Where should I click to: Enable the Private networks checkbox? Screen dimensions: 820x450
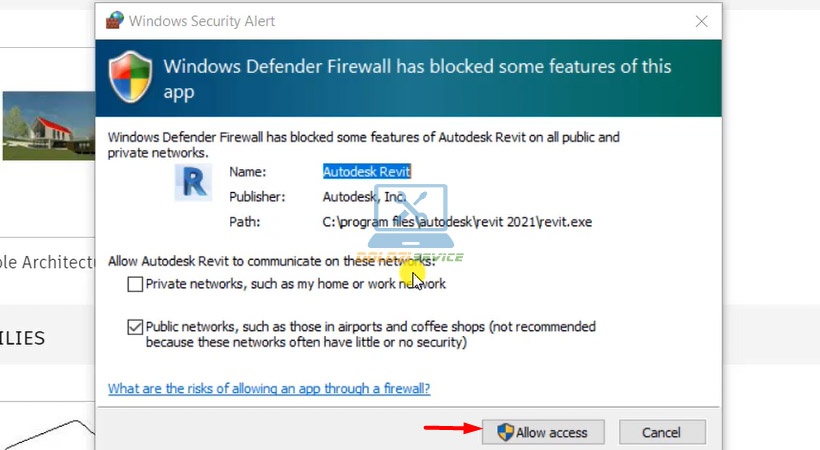[135, 284]
